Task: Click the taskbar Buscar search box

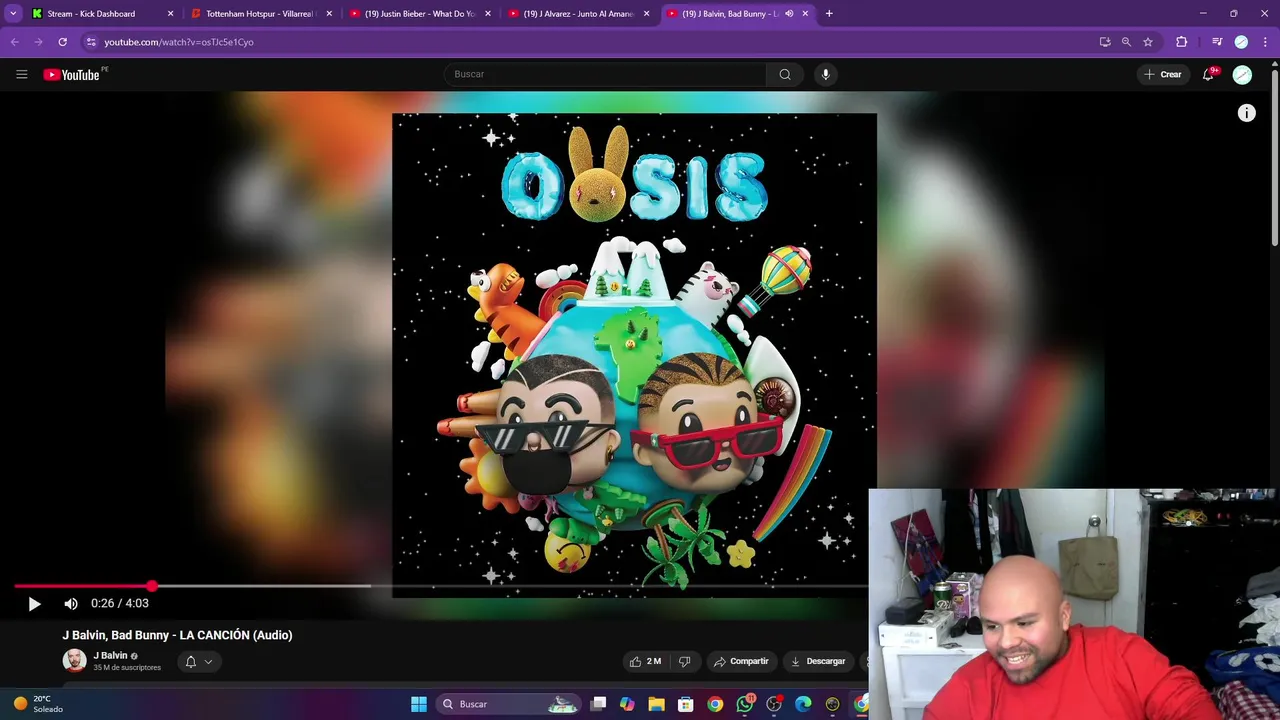Action: point(510,704)
